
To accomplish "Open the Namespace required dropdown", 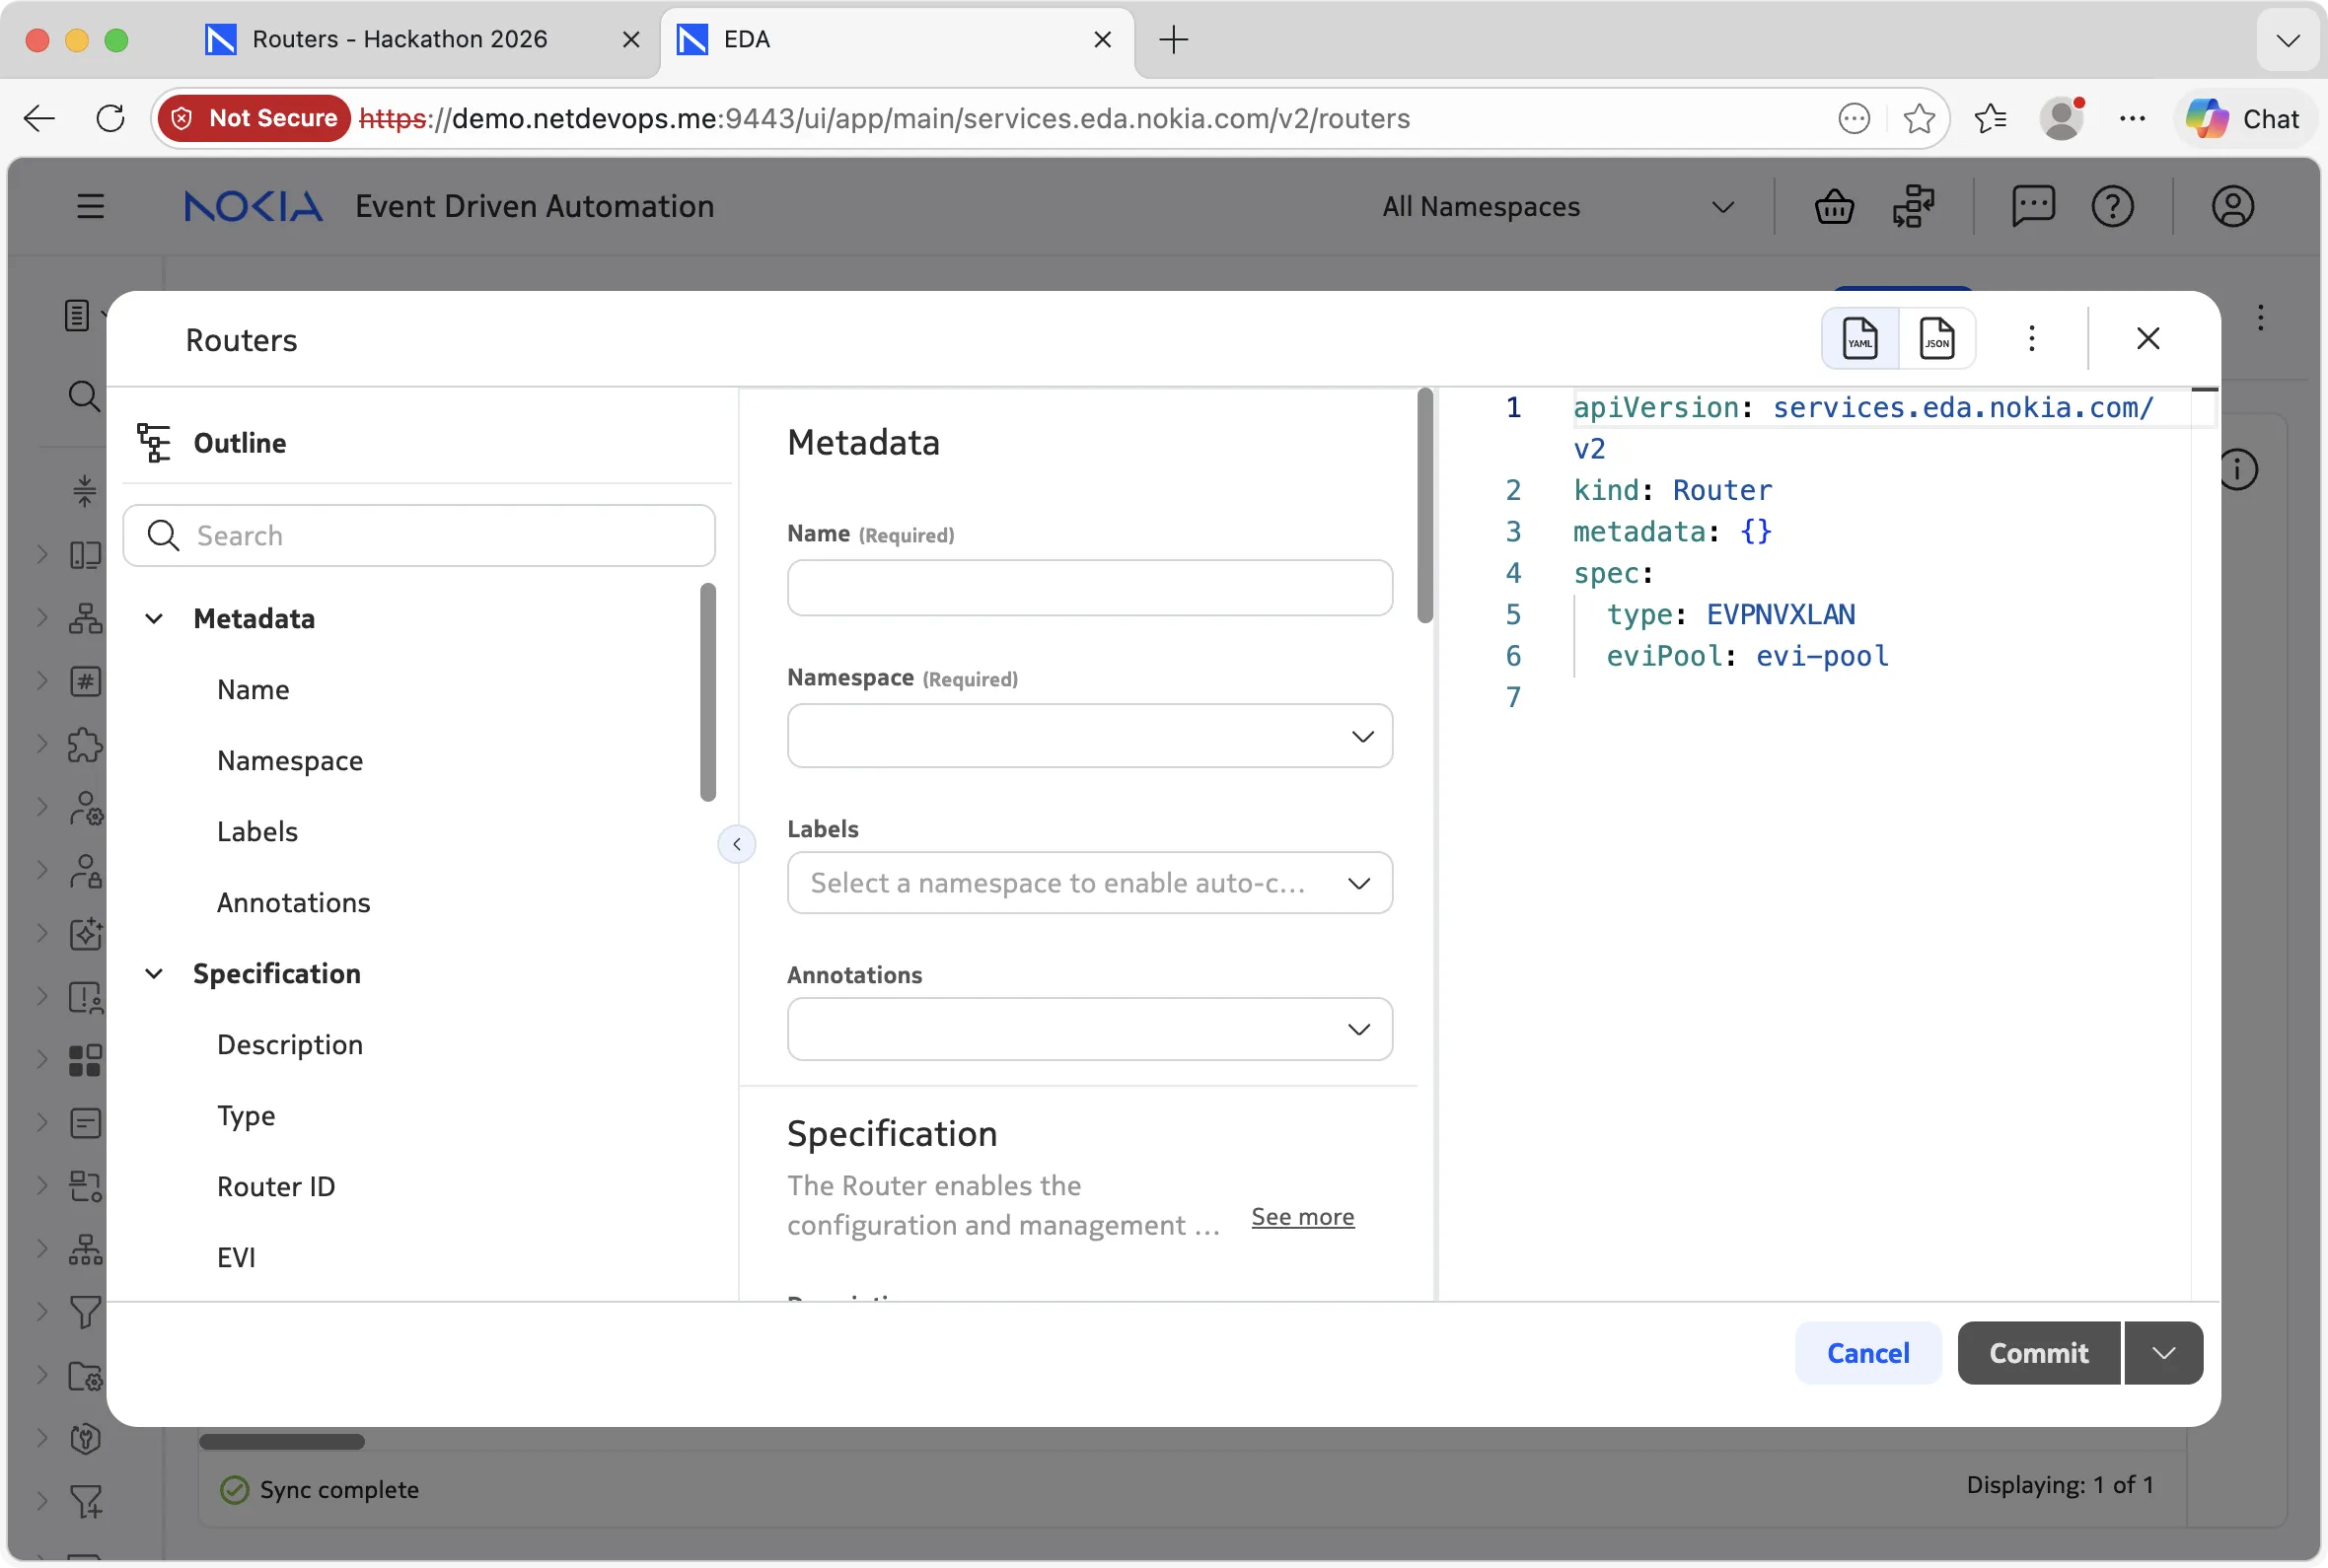I will click(x=1090, y=737).
